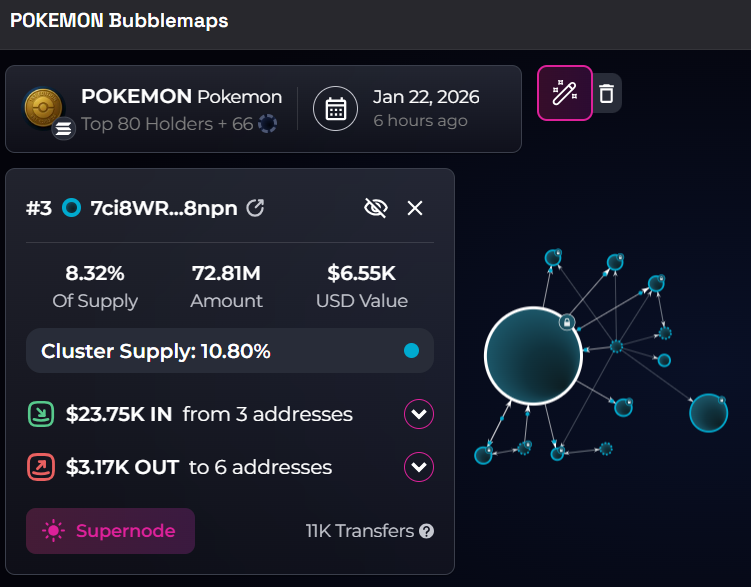The width and height of the screenshot is (751, 587).
Task: Open address 7ci8WR...8npn external link icon
Action: tap(255, 208)
